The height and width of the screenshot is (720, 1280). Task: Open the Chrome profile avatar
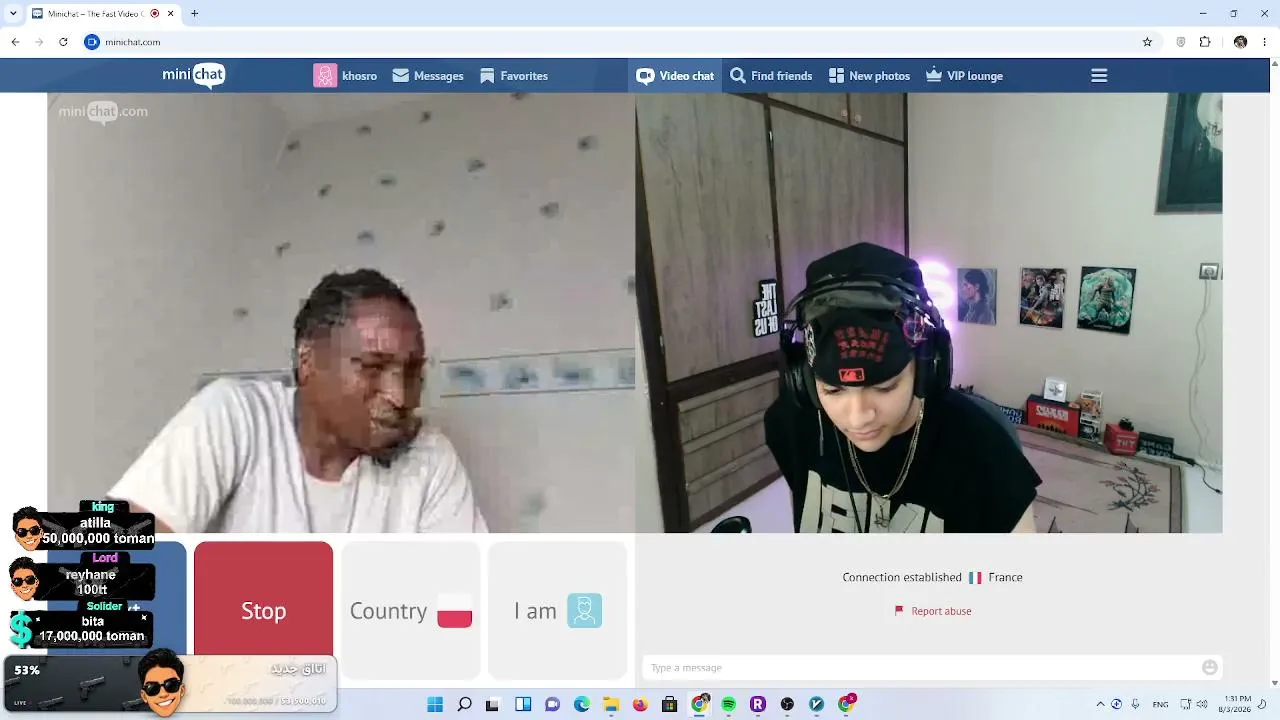1240,42
